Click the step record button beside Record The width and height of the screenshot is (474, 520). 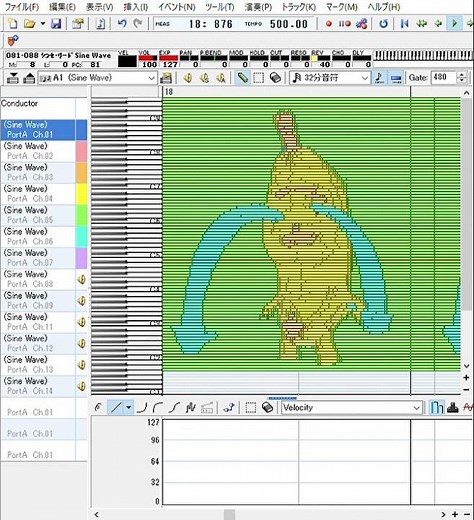(x=345, y=24)
